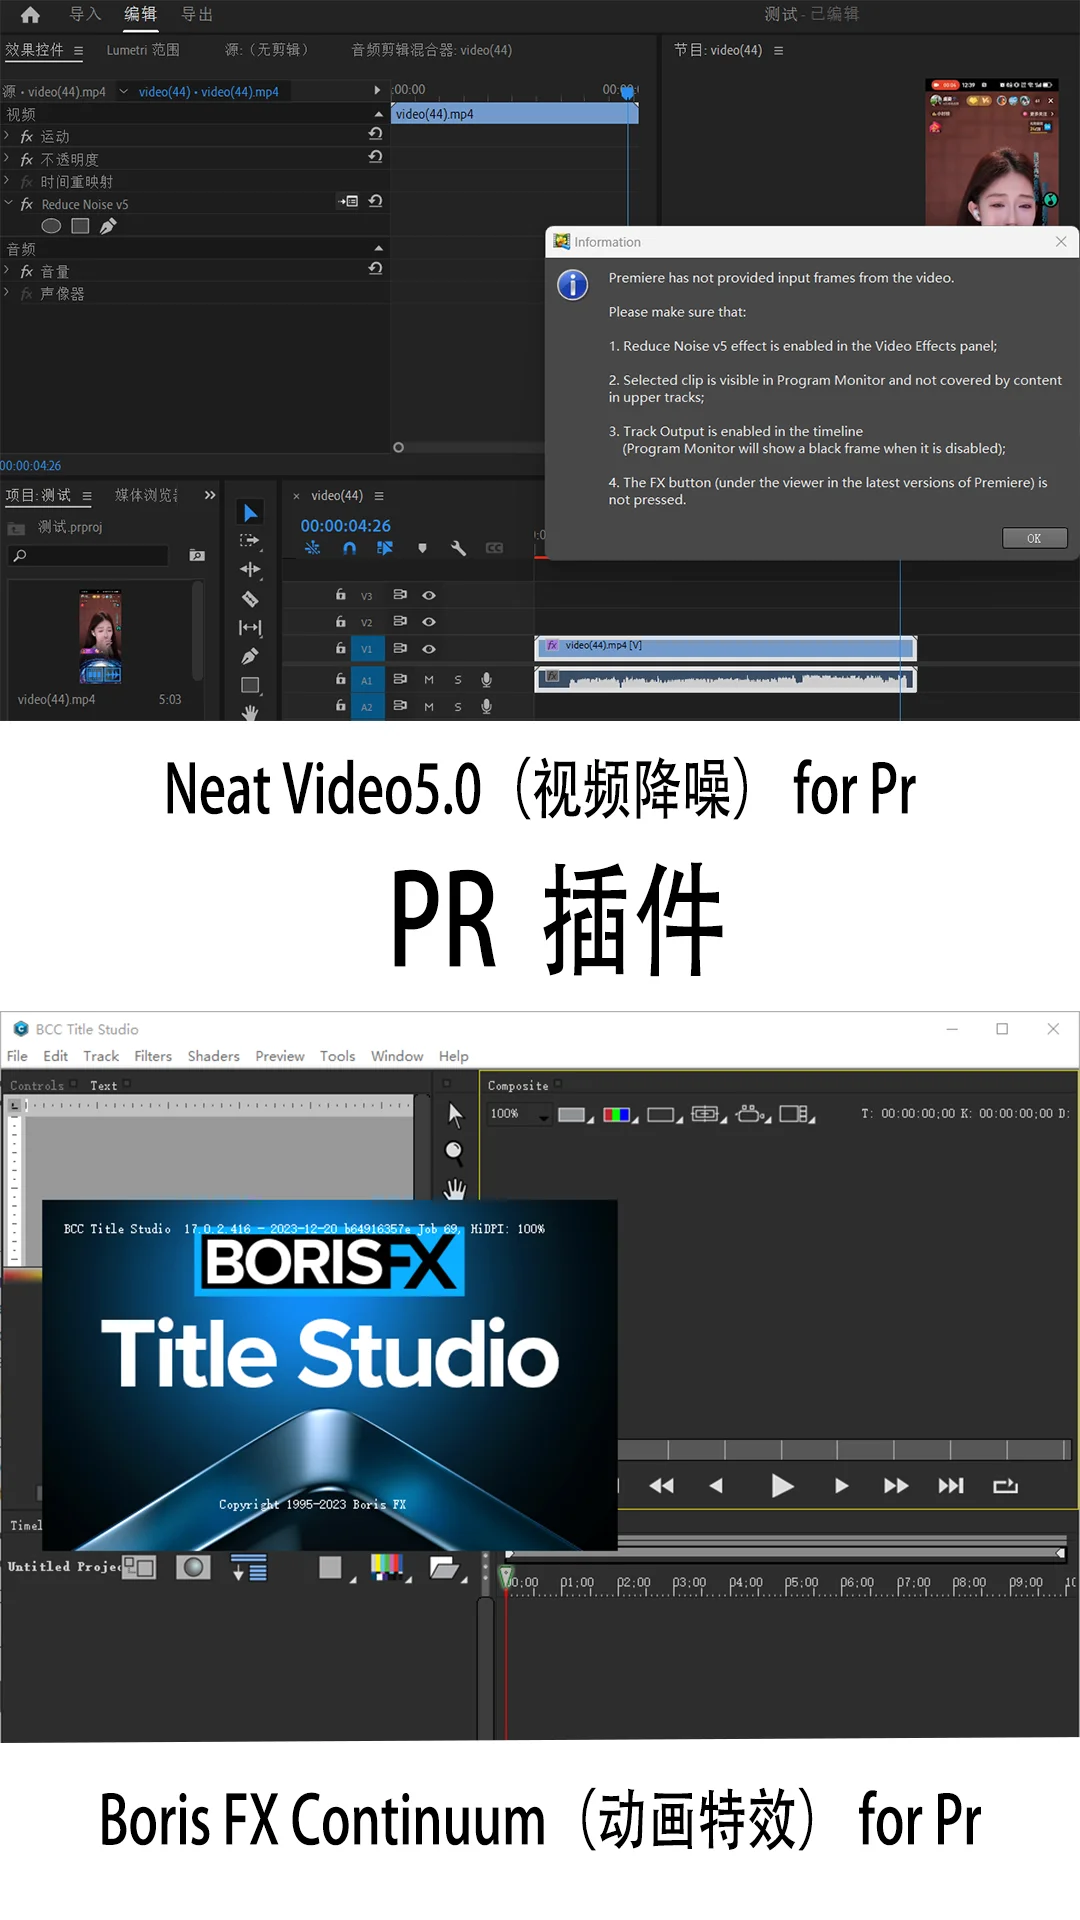Open timeline wrench settings
This screenshot has width=1080, height=1920.
tap(458, 548)
